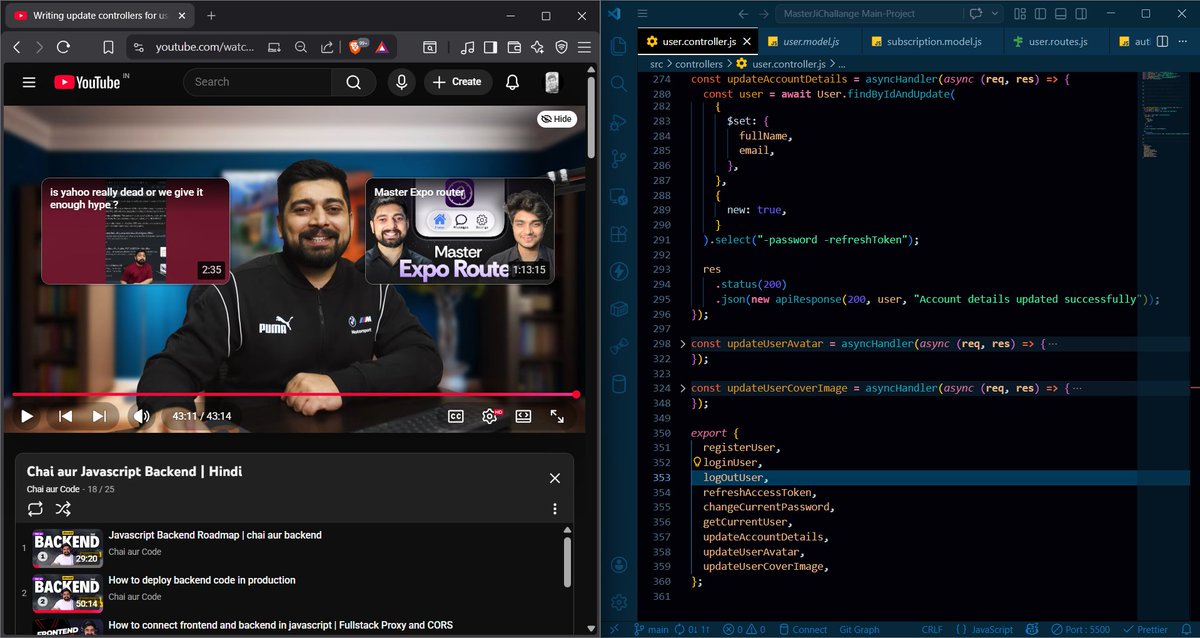Switch to user.routes.js tab
This screenshot has height=638, width=1200.
tap(1057, 41)
